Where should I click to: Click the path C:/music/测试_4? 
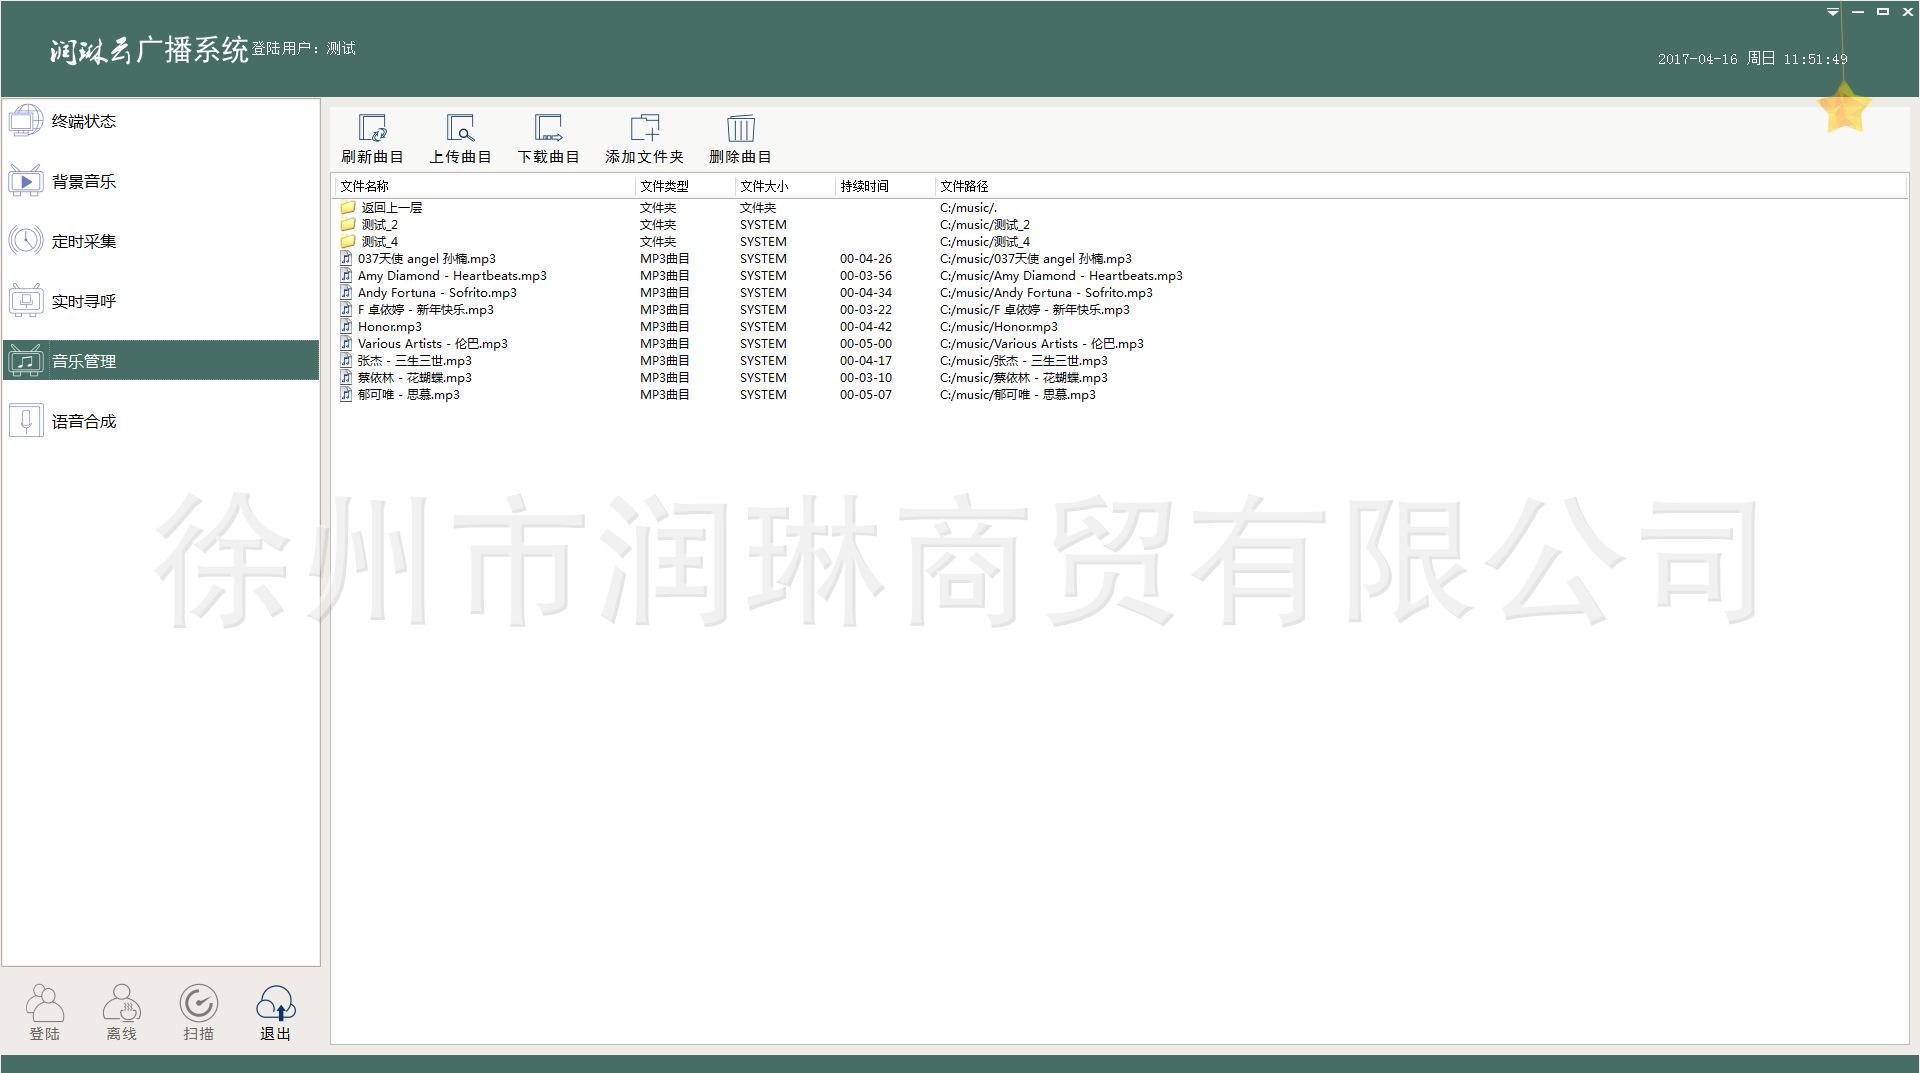click(985, 242)
